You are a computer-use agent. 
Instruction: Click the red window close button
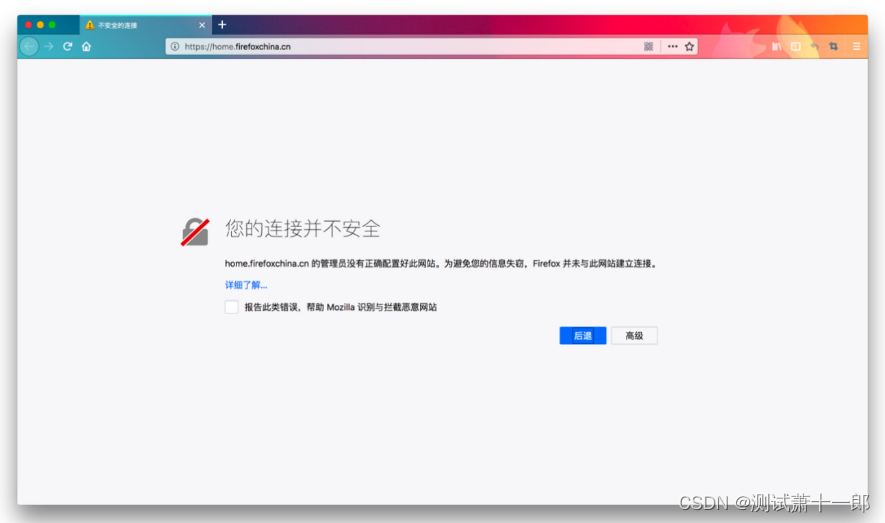[28, 25]
